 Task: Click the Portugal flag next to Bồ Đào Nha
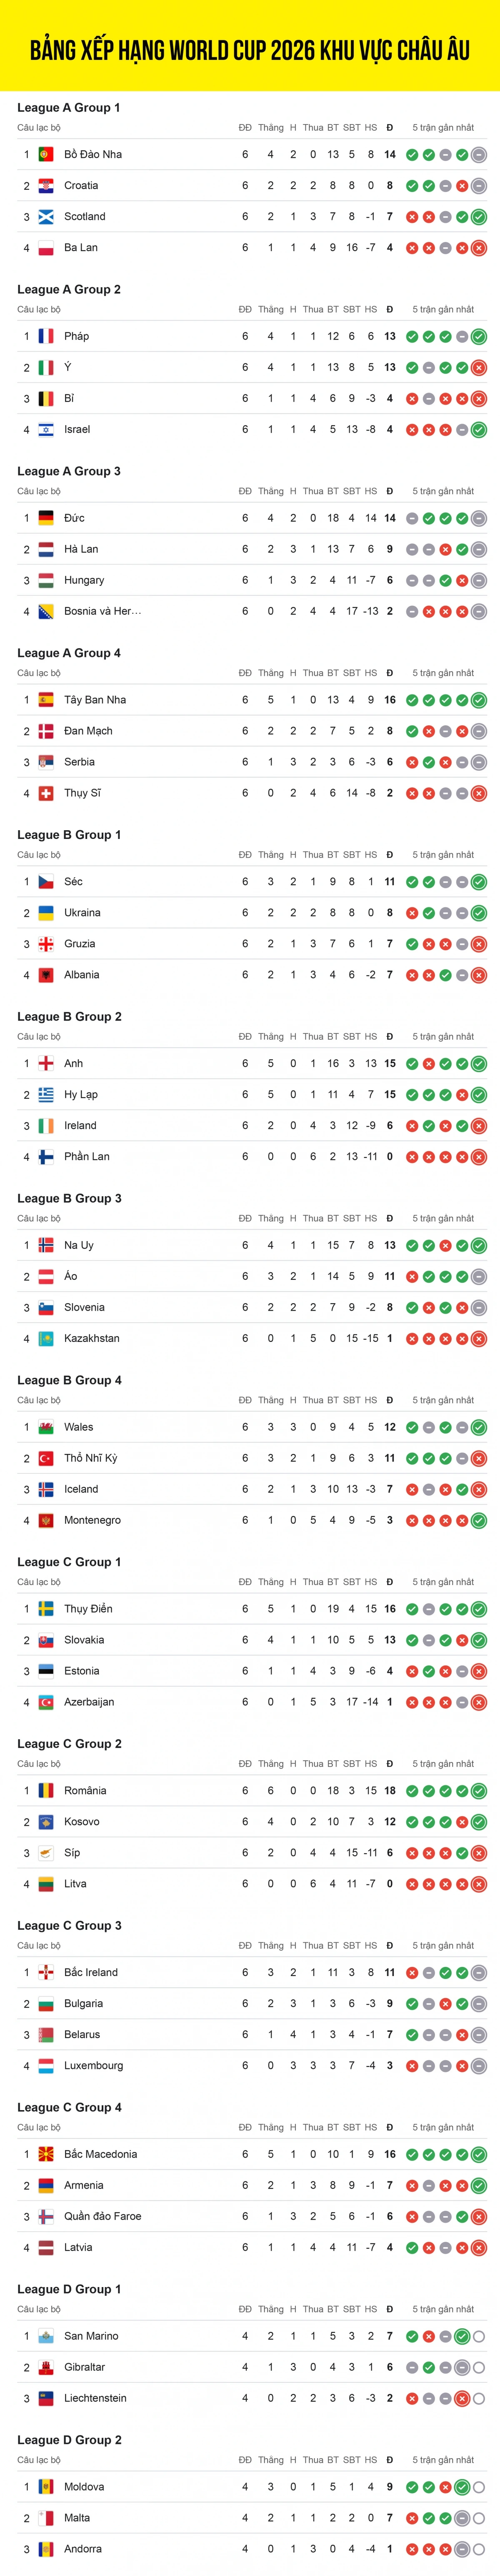coord(46,154)
